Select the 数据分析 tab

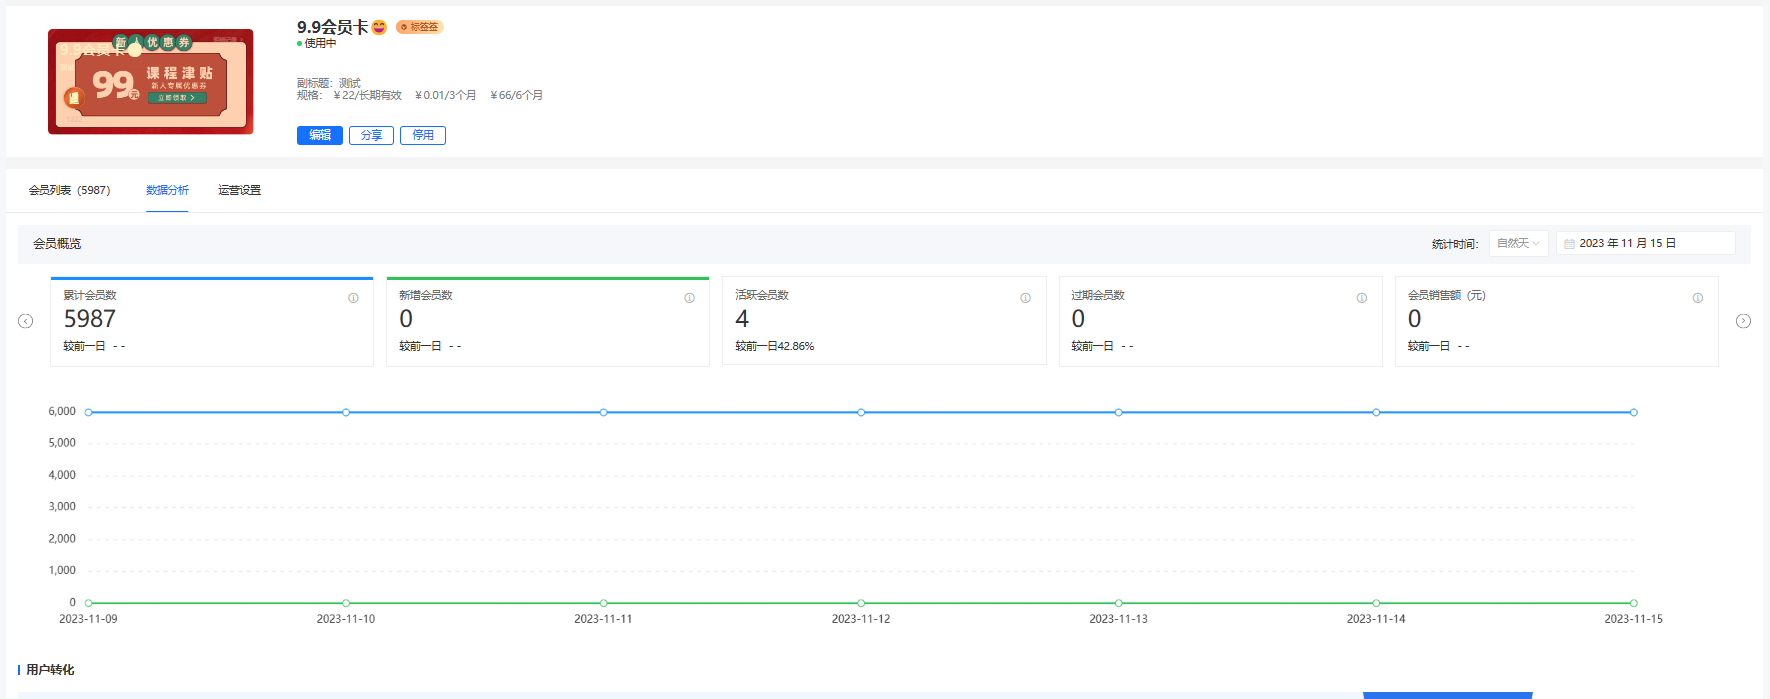pyautogui.click(x=167, y=190)
